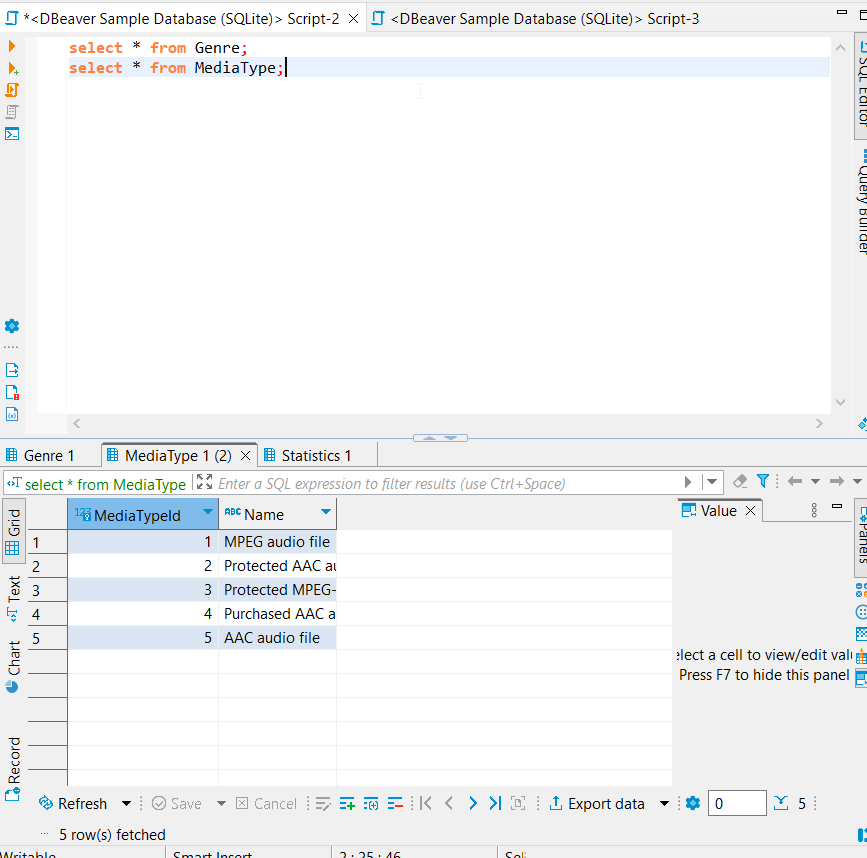Open the results filter settings gear icon

[x=693, y=803]
